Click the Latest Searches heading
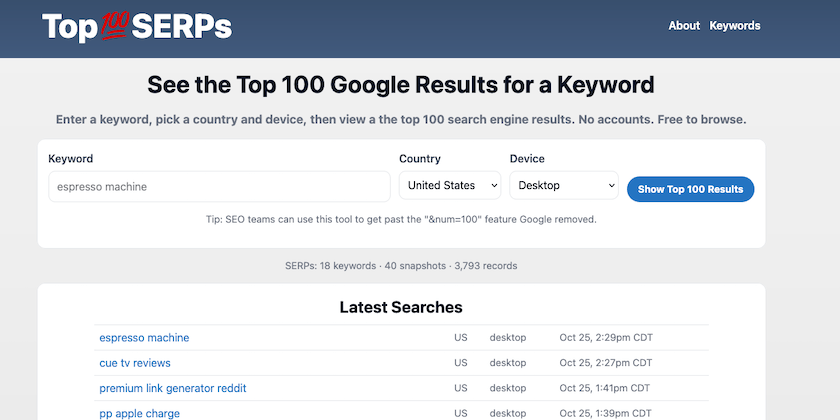The height and width of the screenshot is (420, 840). (x=401, y=307)
